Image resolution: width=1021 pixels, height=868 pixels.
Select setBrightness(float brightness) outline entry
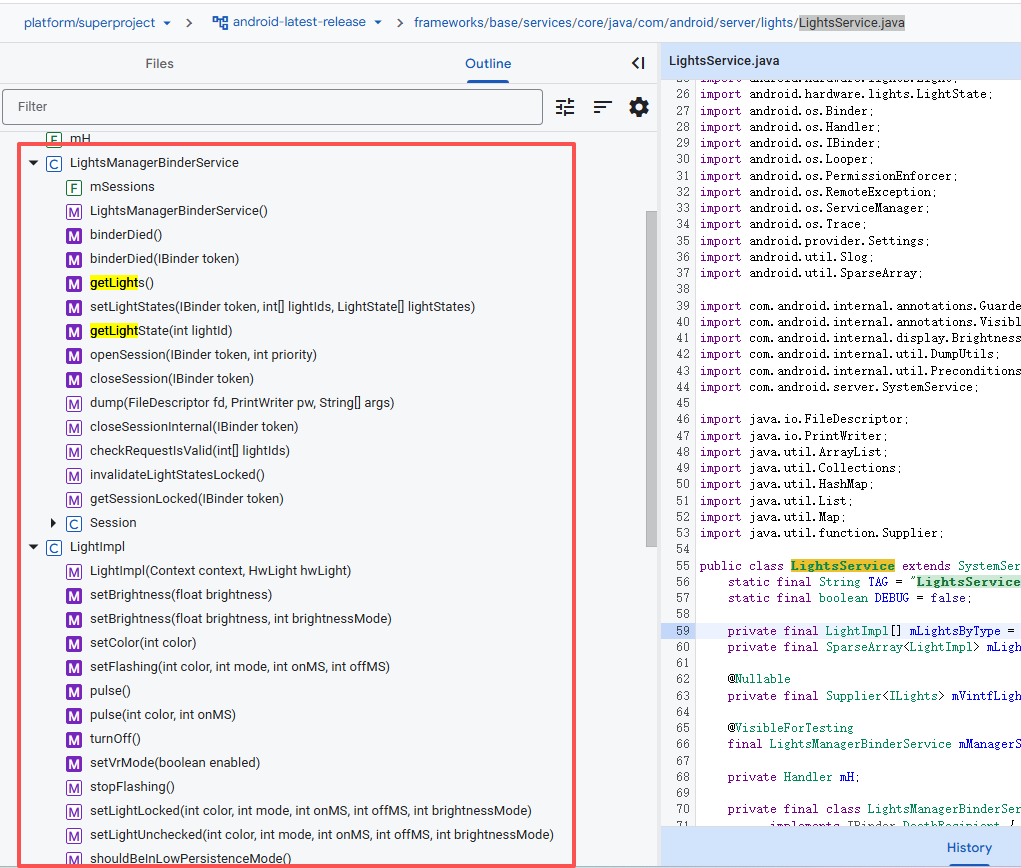(x=181, y=595)
